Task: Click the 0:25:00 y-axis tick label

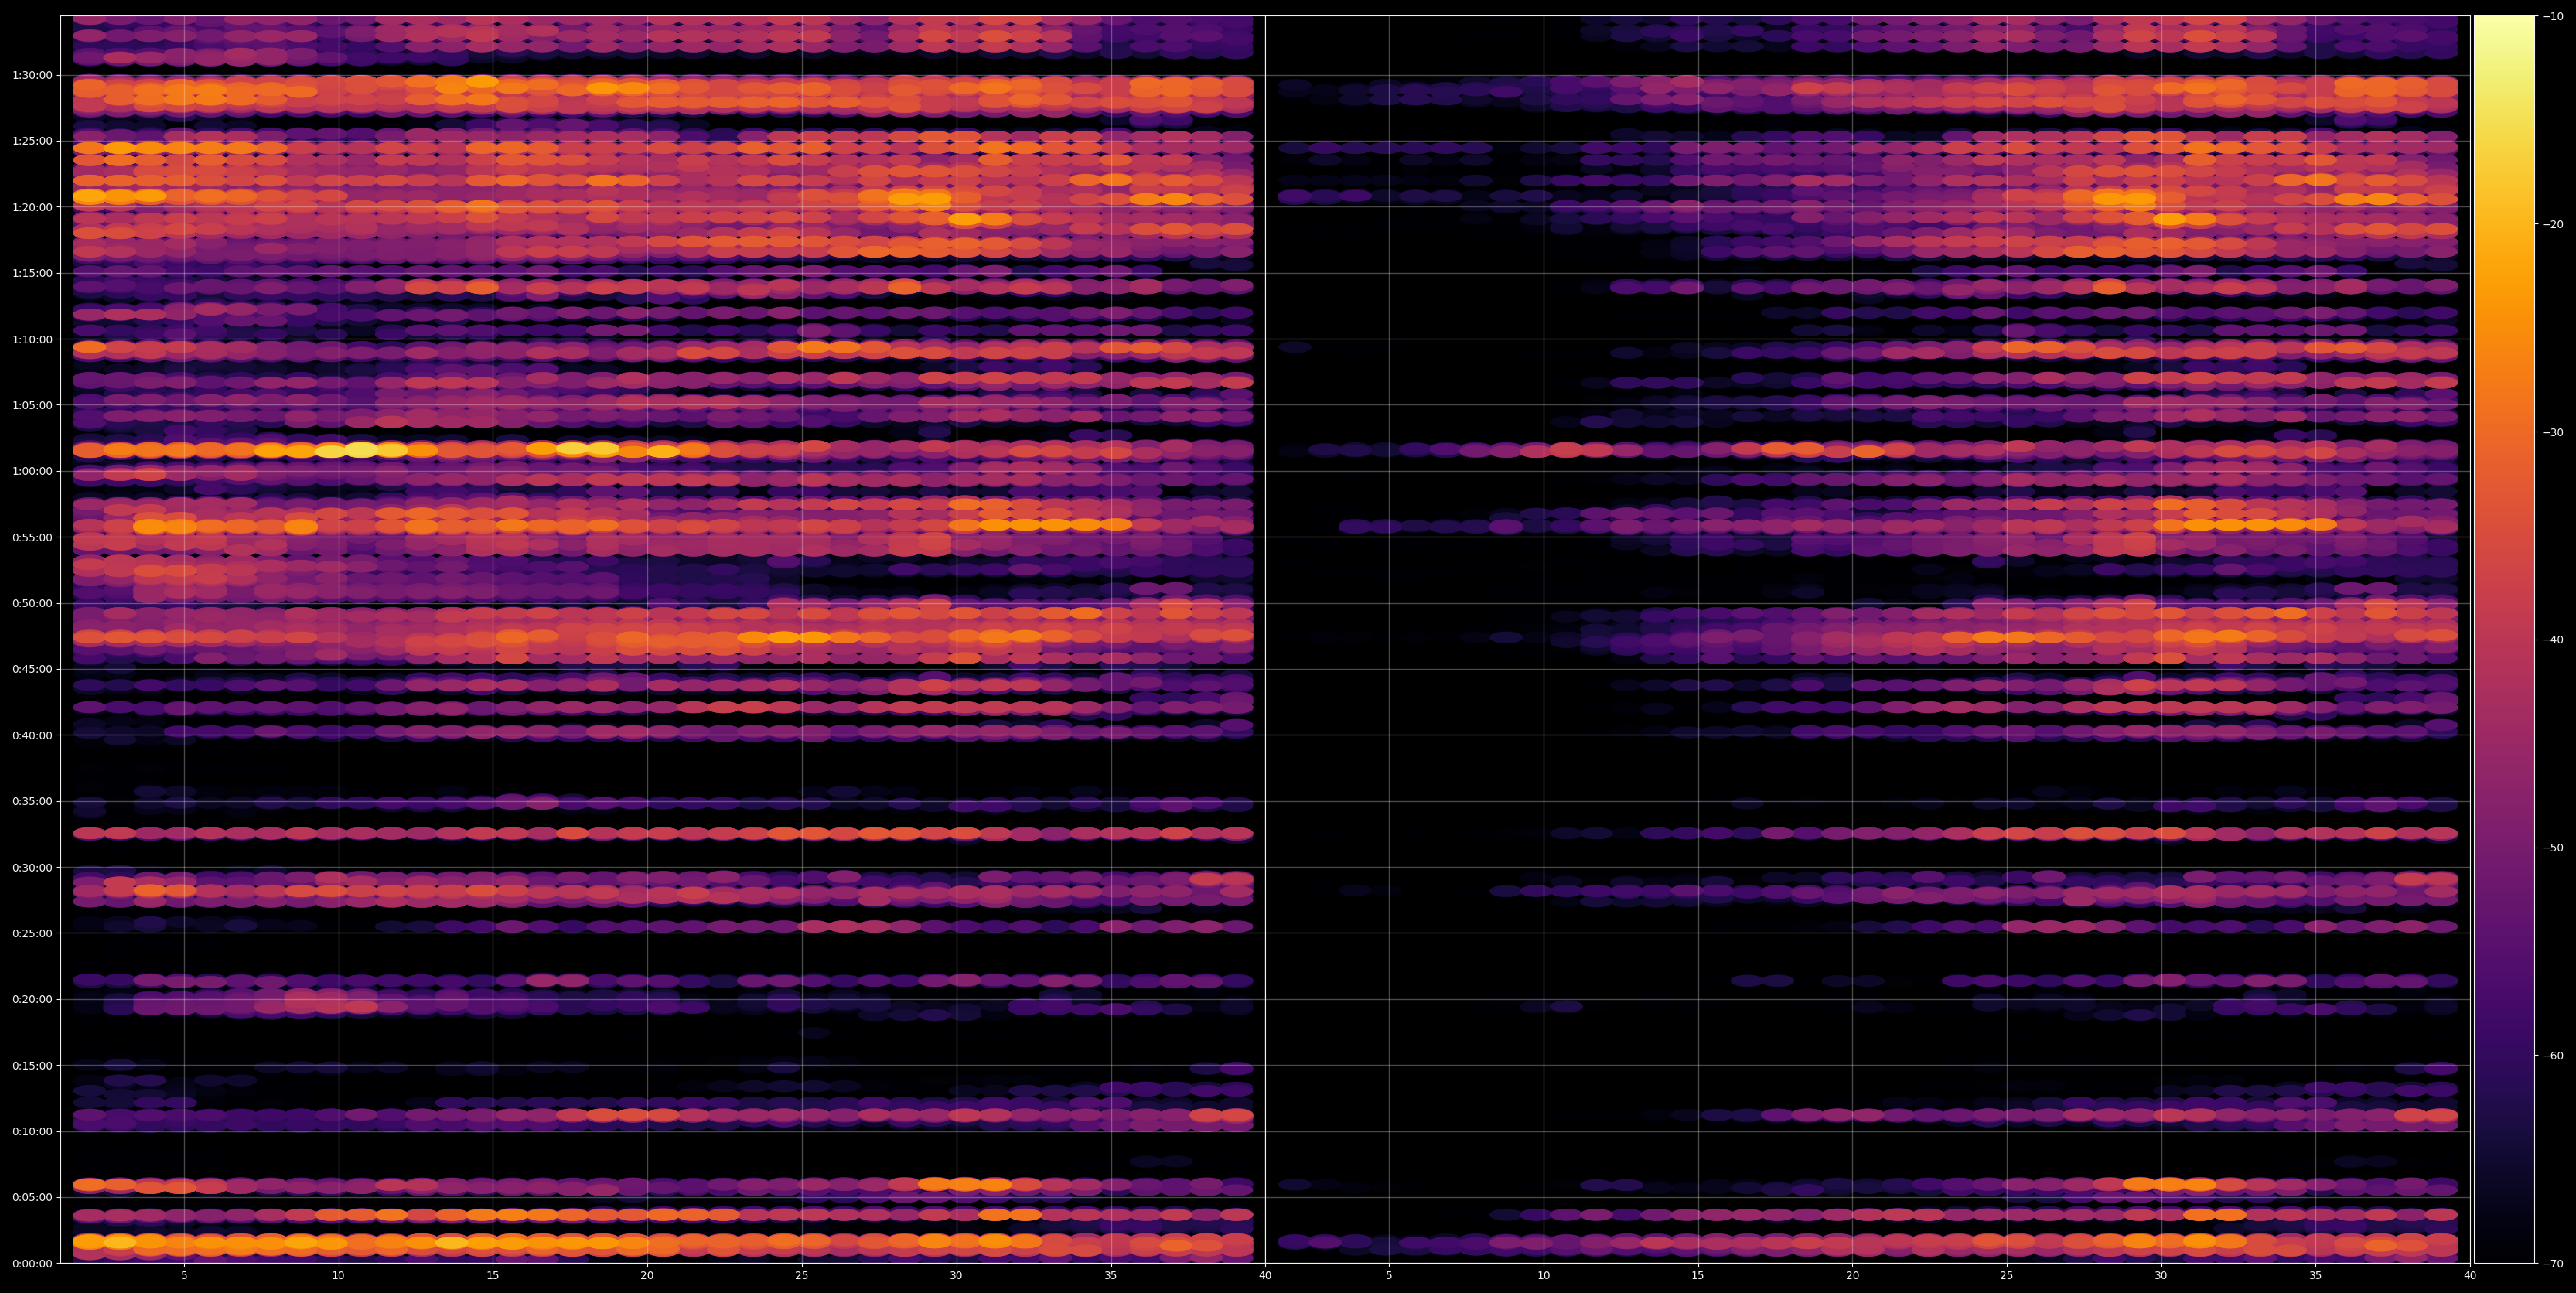Action: point(33,933)
